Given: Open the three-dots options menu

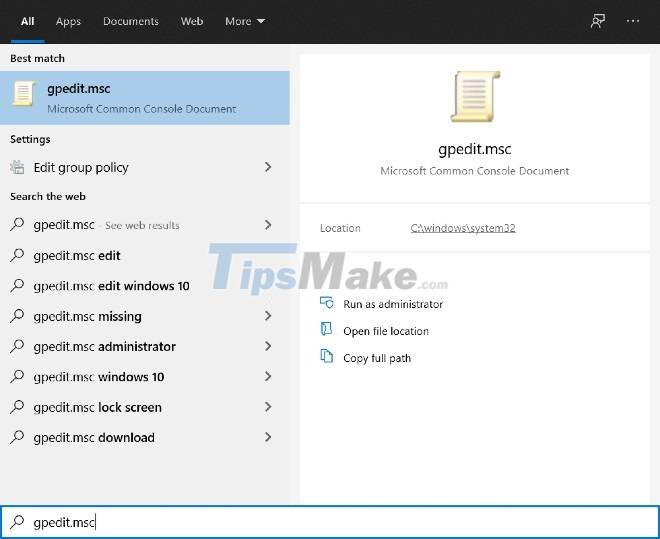Looking at the screenshot, I should (x=633, y=21).
